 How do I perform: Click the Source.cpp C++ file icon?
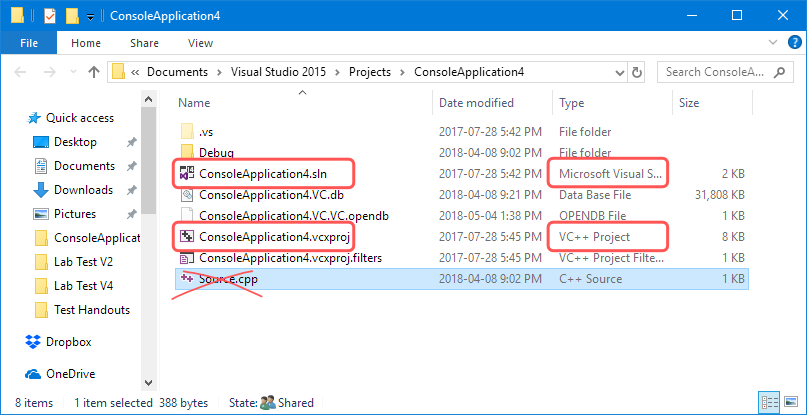coord(186,279)
